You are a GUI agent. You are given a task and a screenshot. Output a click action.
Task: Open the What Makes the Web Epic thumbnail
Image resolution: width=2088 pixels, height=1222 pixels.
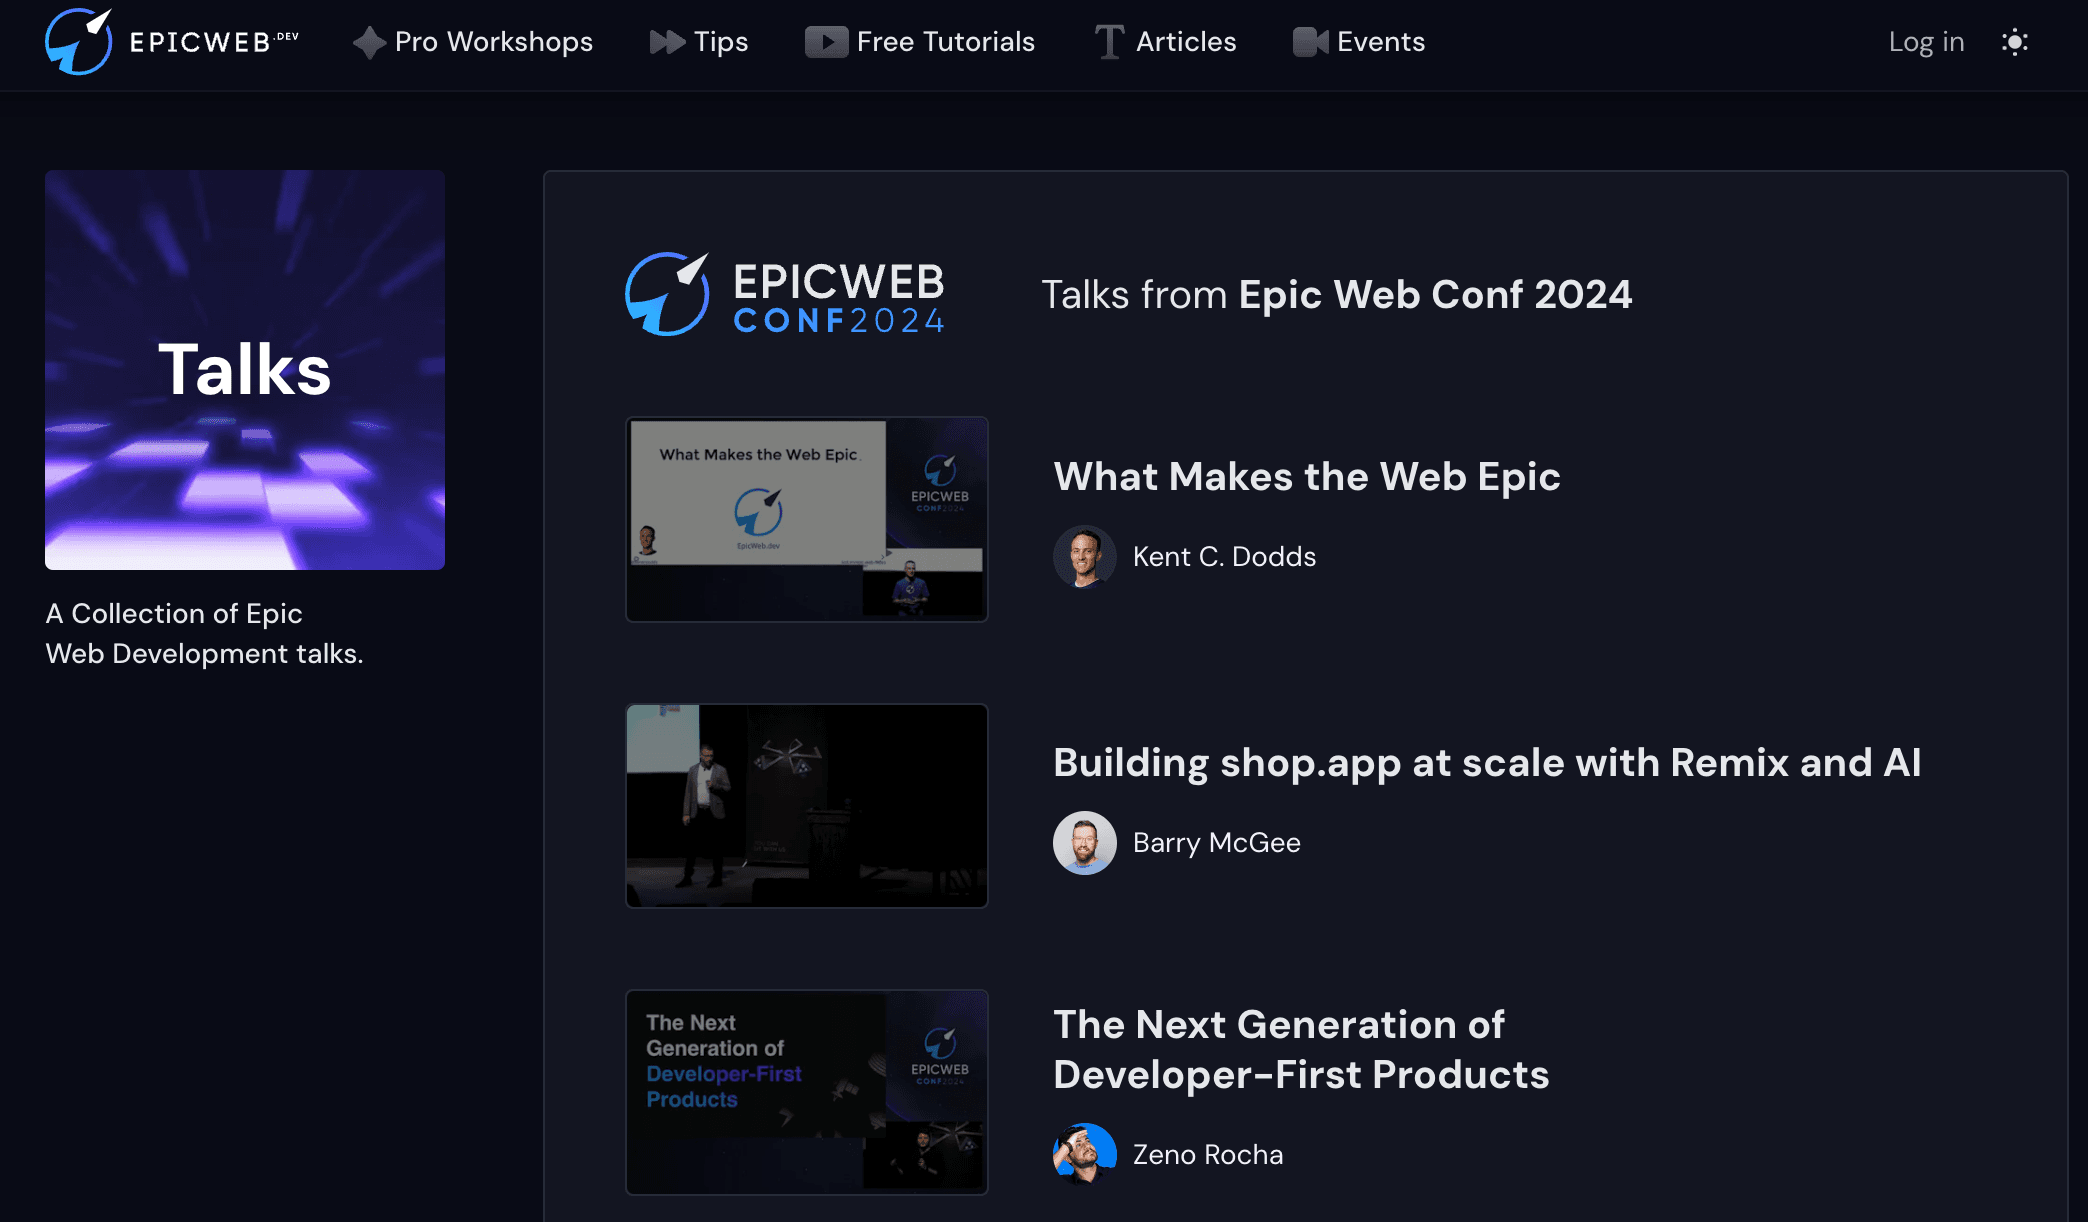[x=806, y=519]
